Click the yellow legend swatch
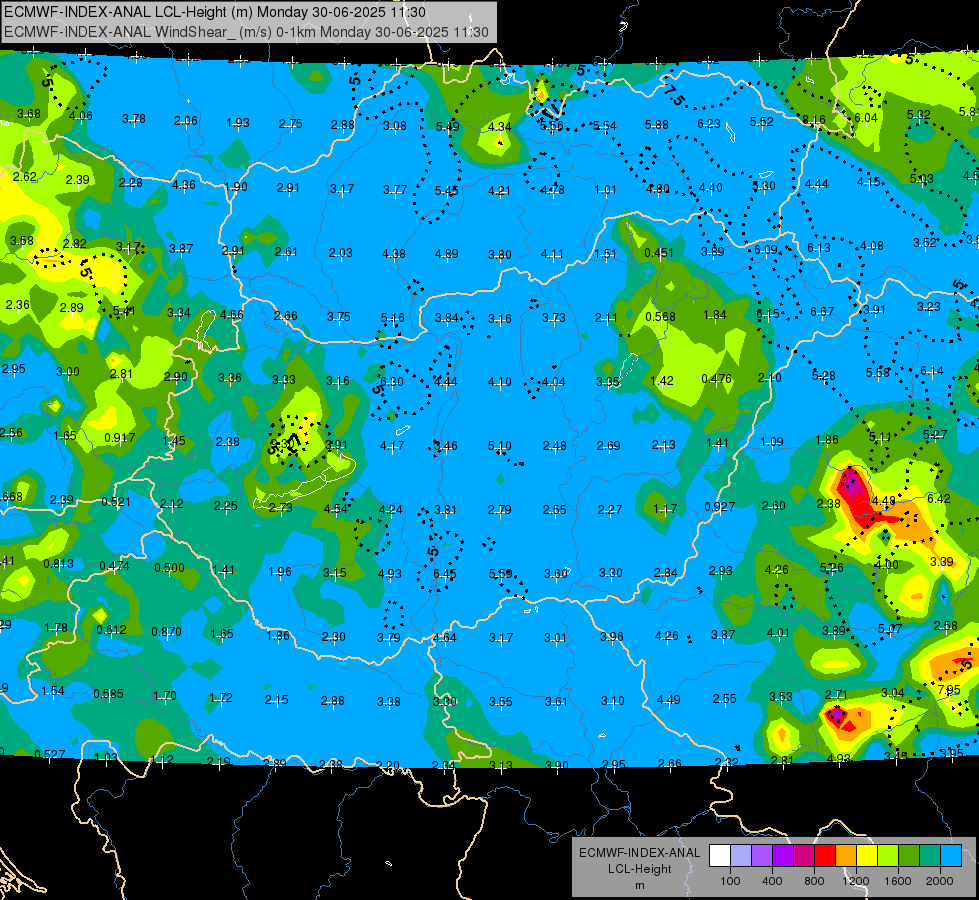Image resolution: width=979 pixels, height=900 pixels. coord(867,855)
